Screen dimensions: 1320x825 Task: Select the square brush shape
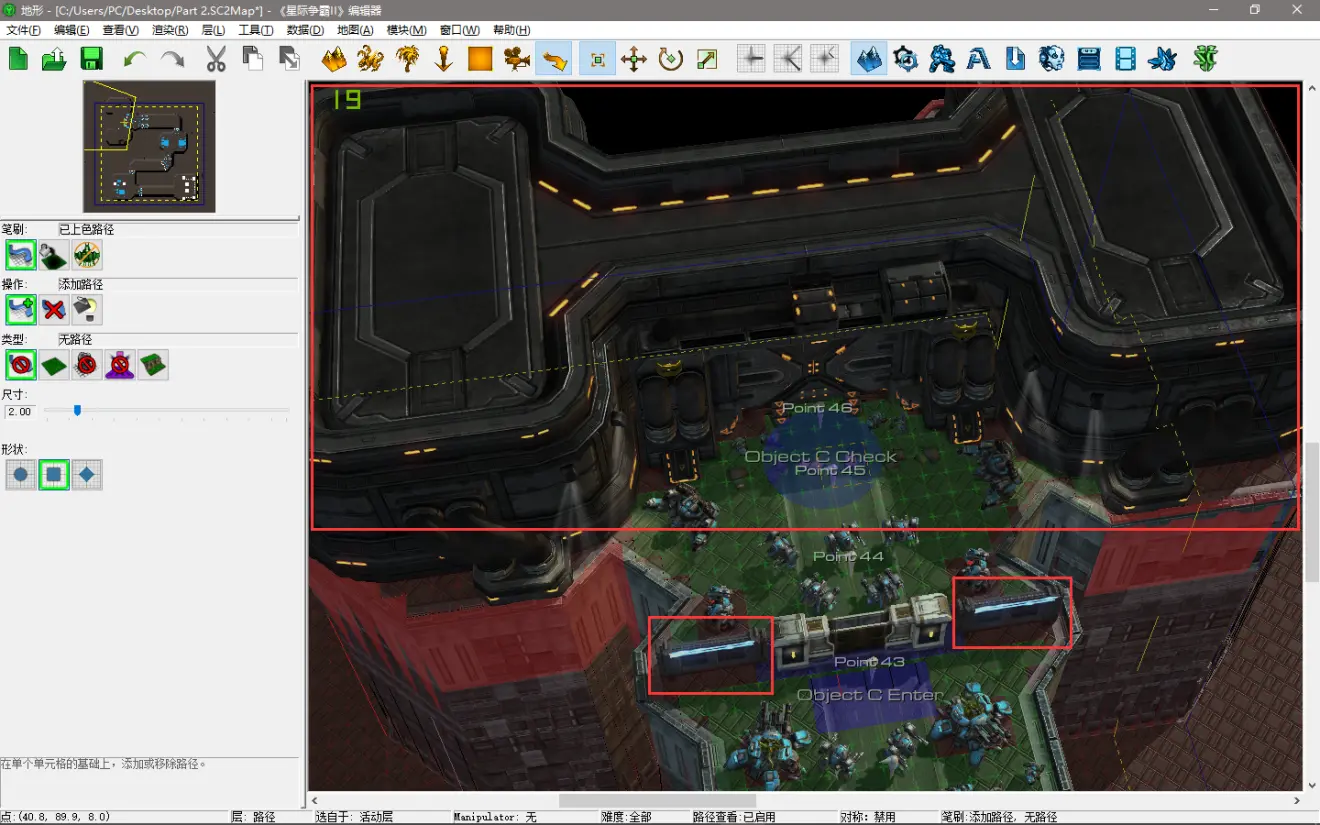[53, 474]
